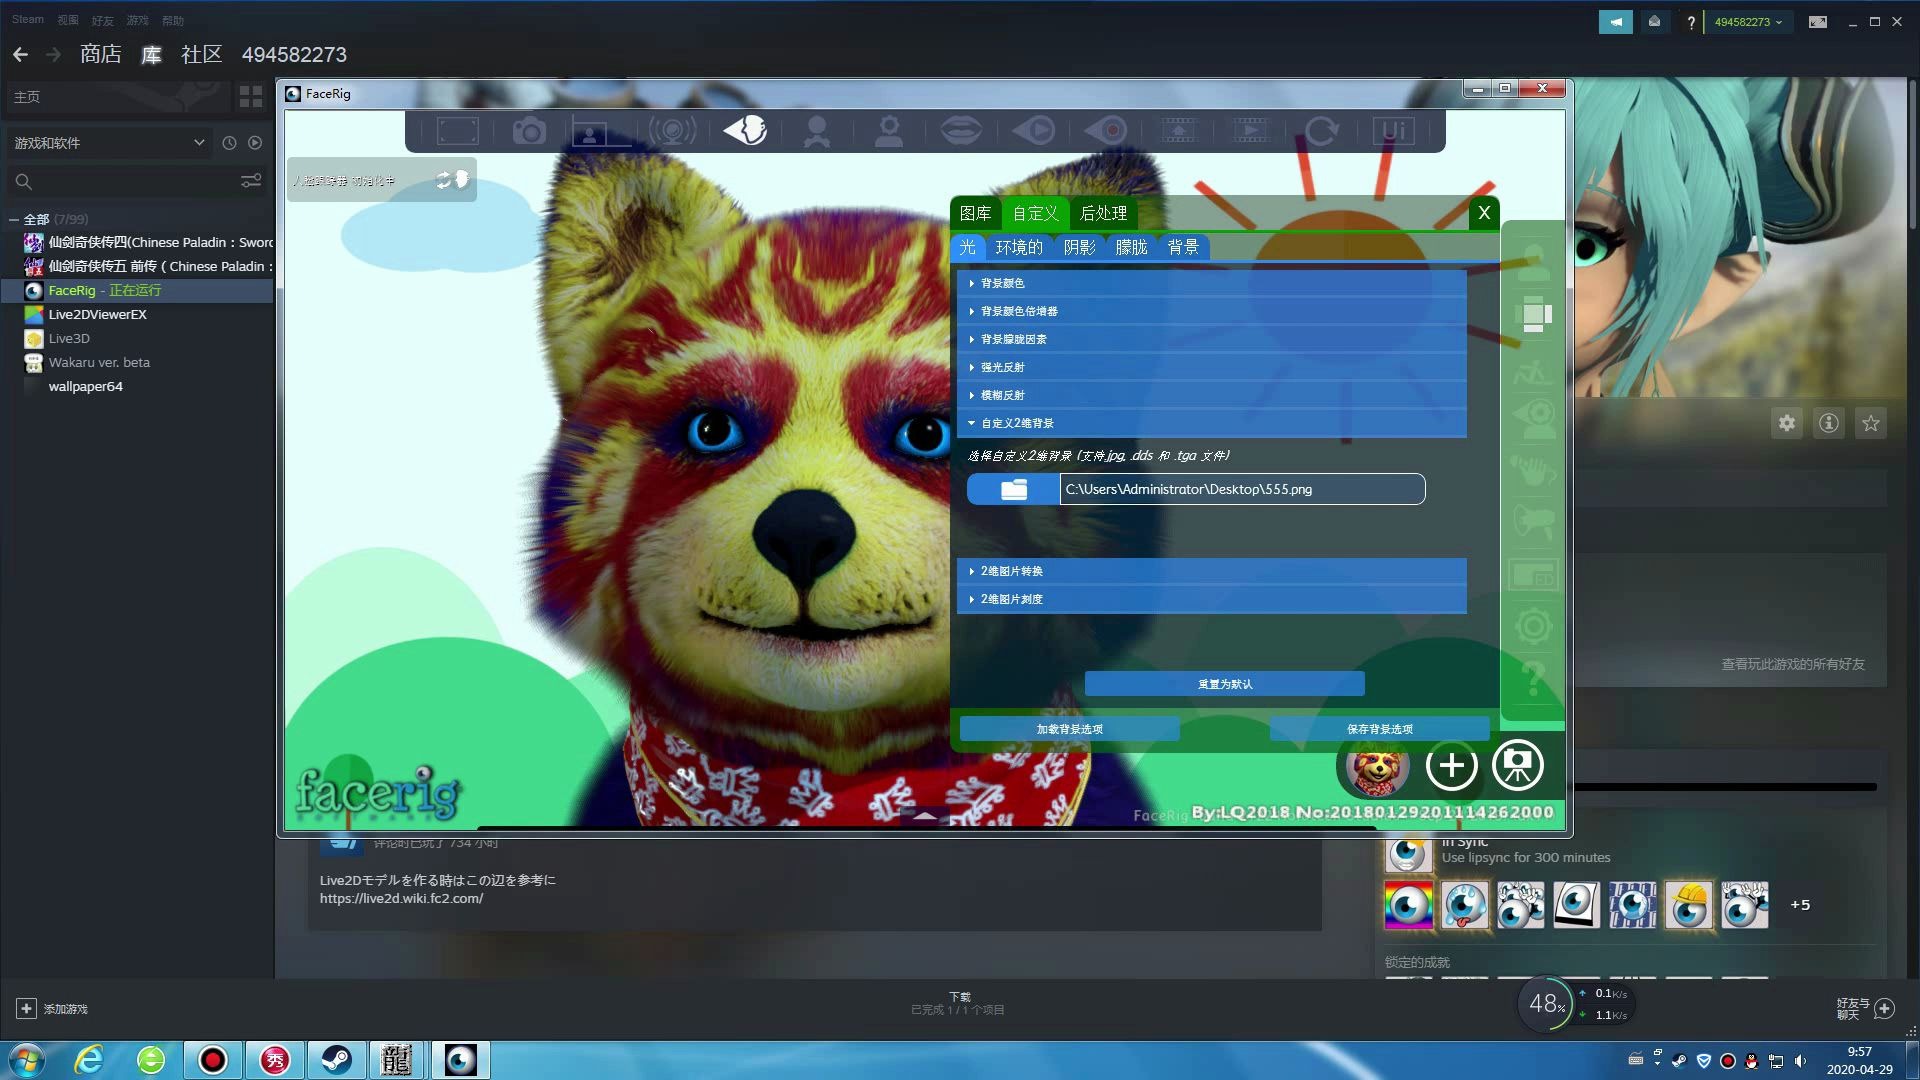
Task: Click the head tracking face icon
Action: [x=745, y=131]
